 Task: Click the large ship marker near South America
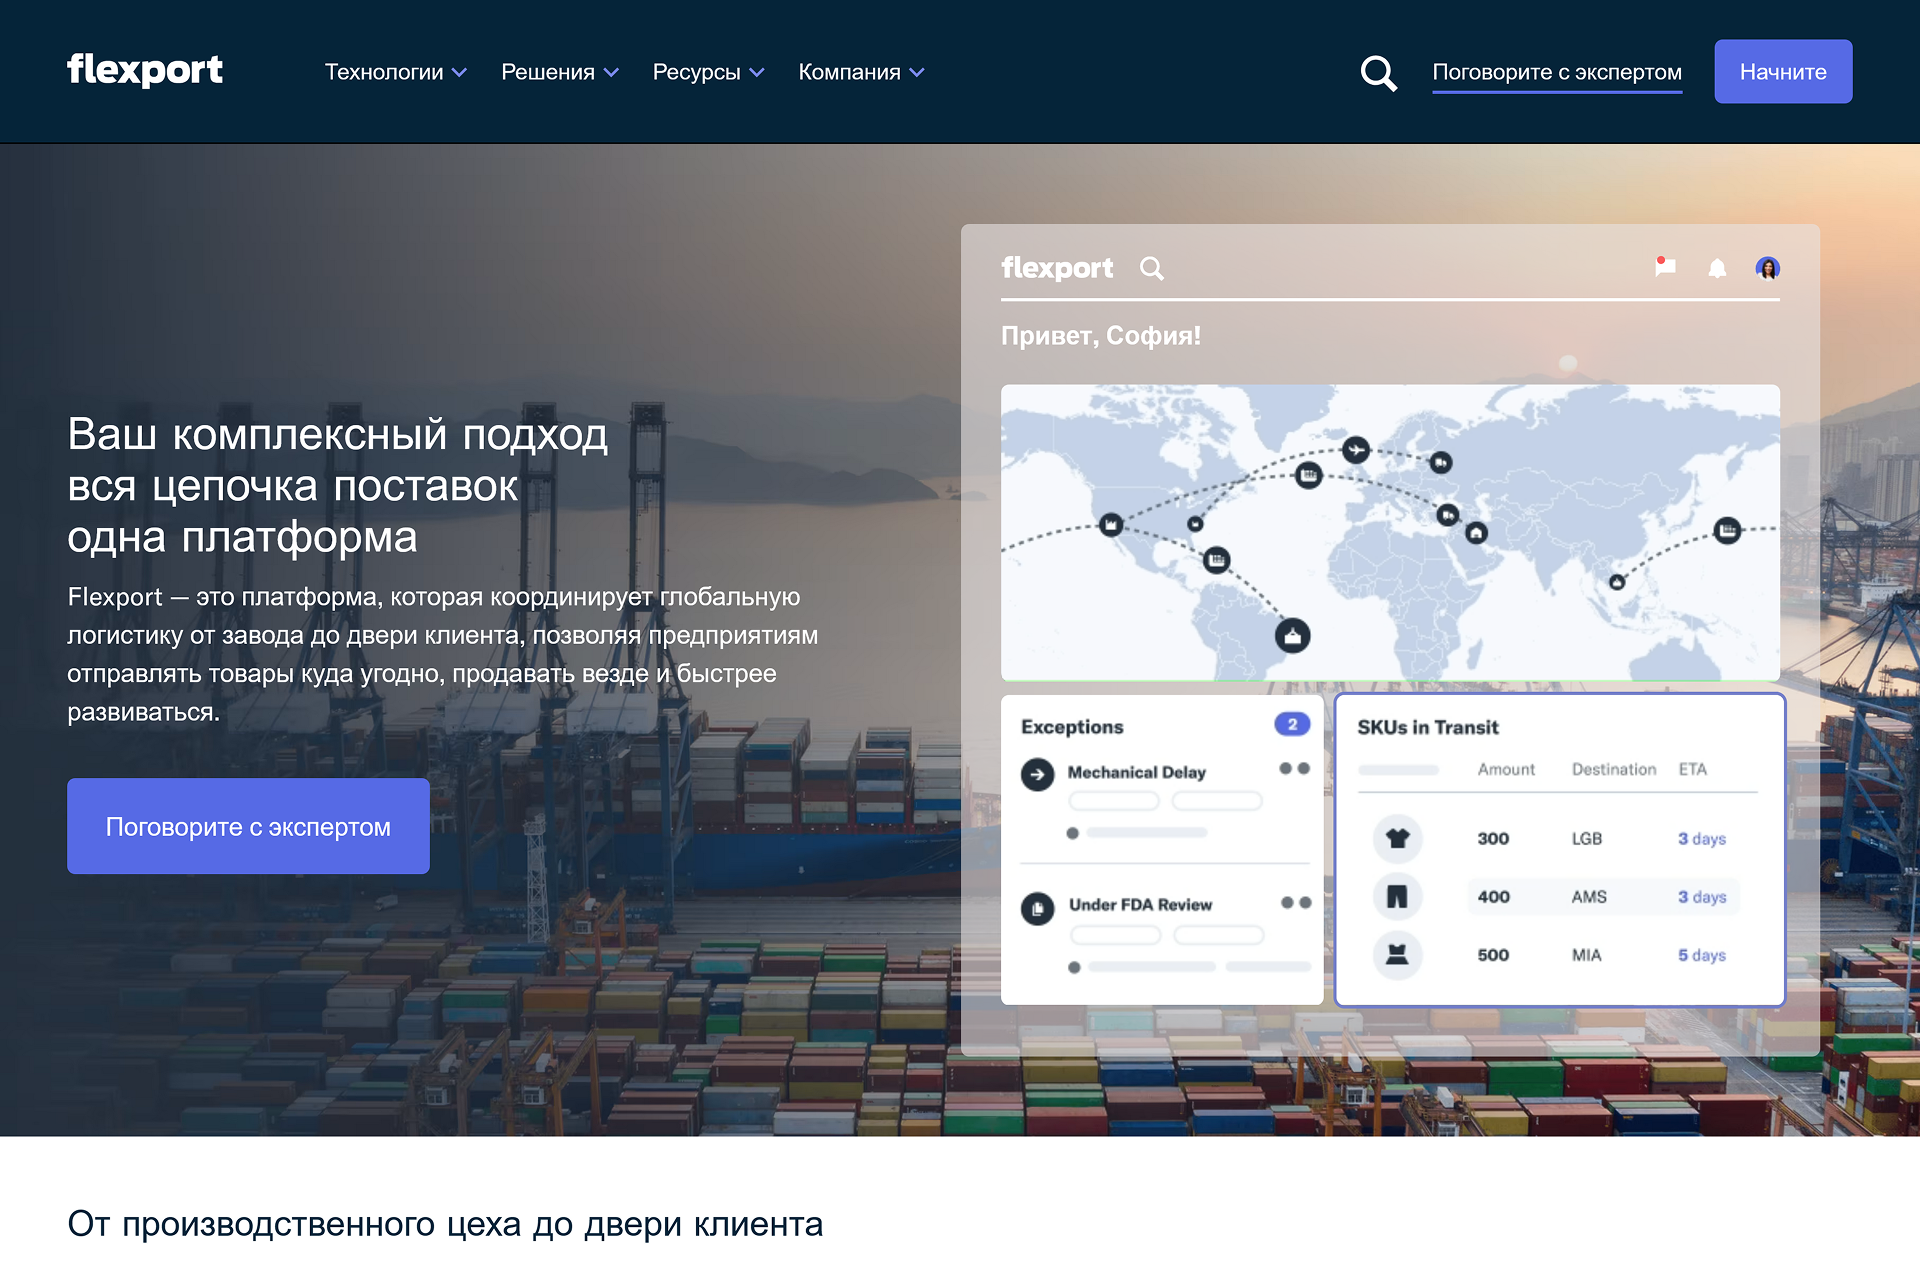pos(1293,636)
